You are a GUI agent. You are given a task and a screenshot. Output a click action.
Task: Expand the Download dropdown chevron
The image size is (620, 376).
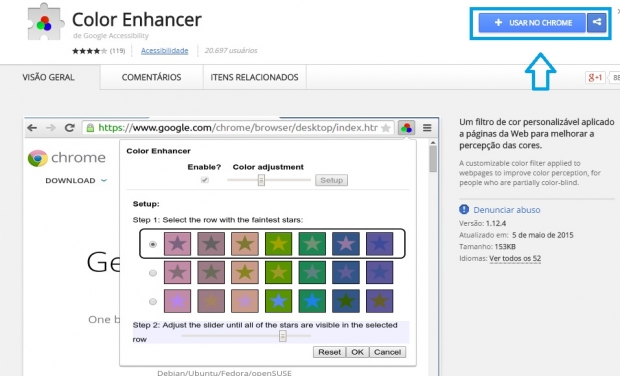(x=104, y=180)
